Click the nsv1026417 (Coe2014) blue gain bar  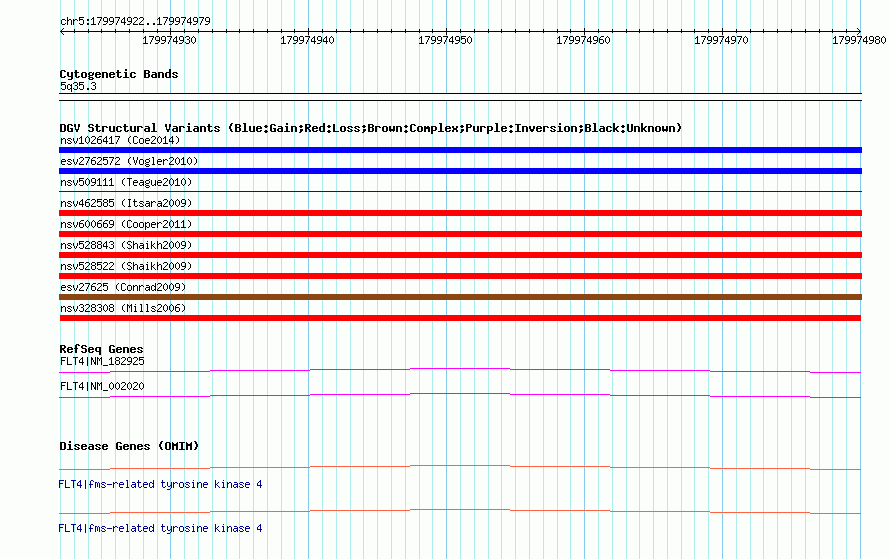[460, 150]
